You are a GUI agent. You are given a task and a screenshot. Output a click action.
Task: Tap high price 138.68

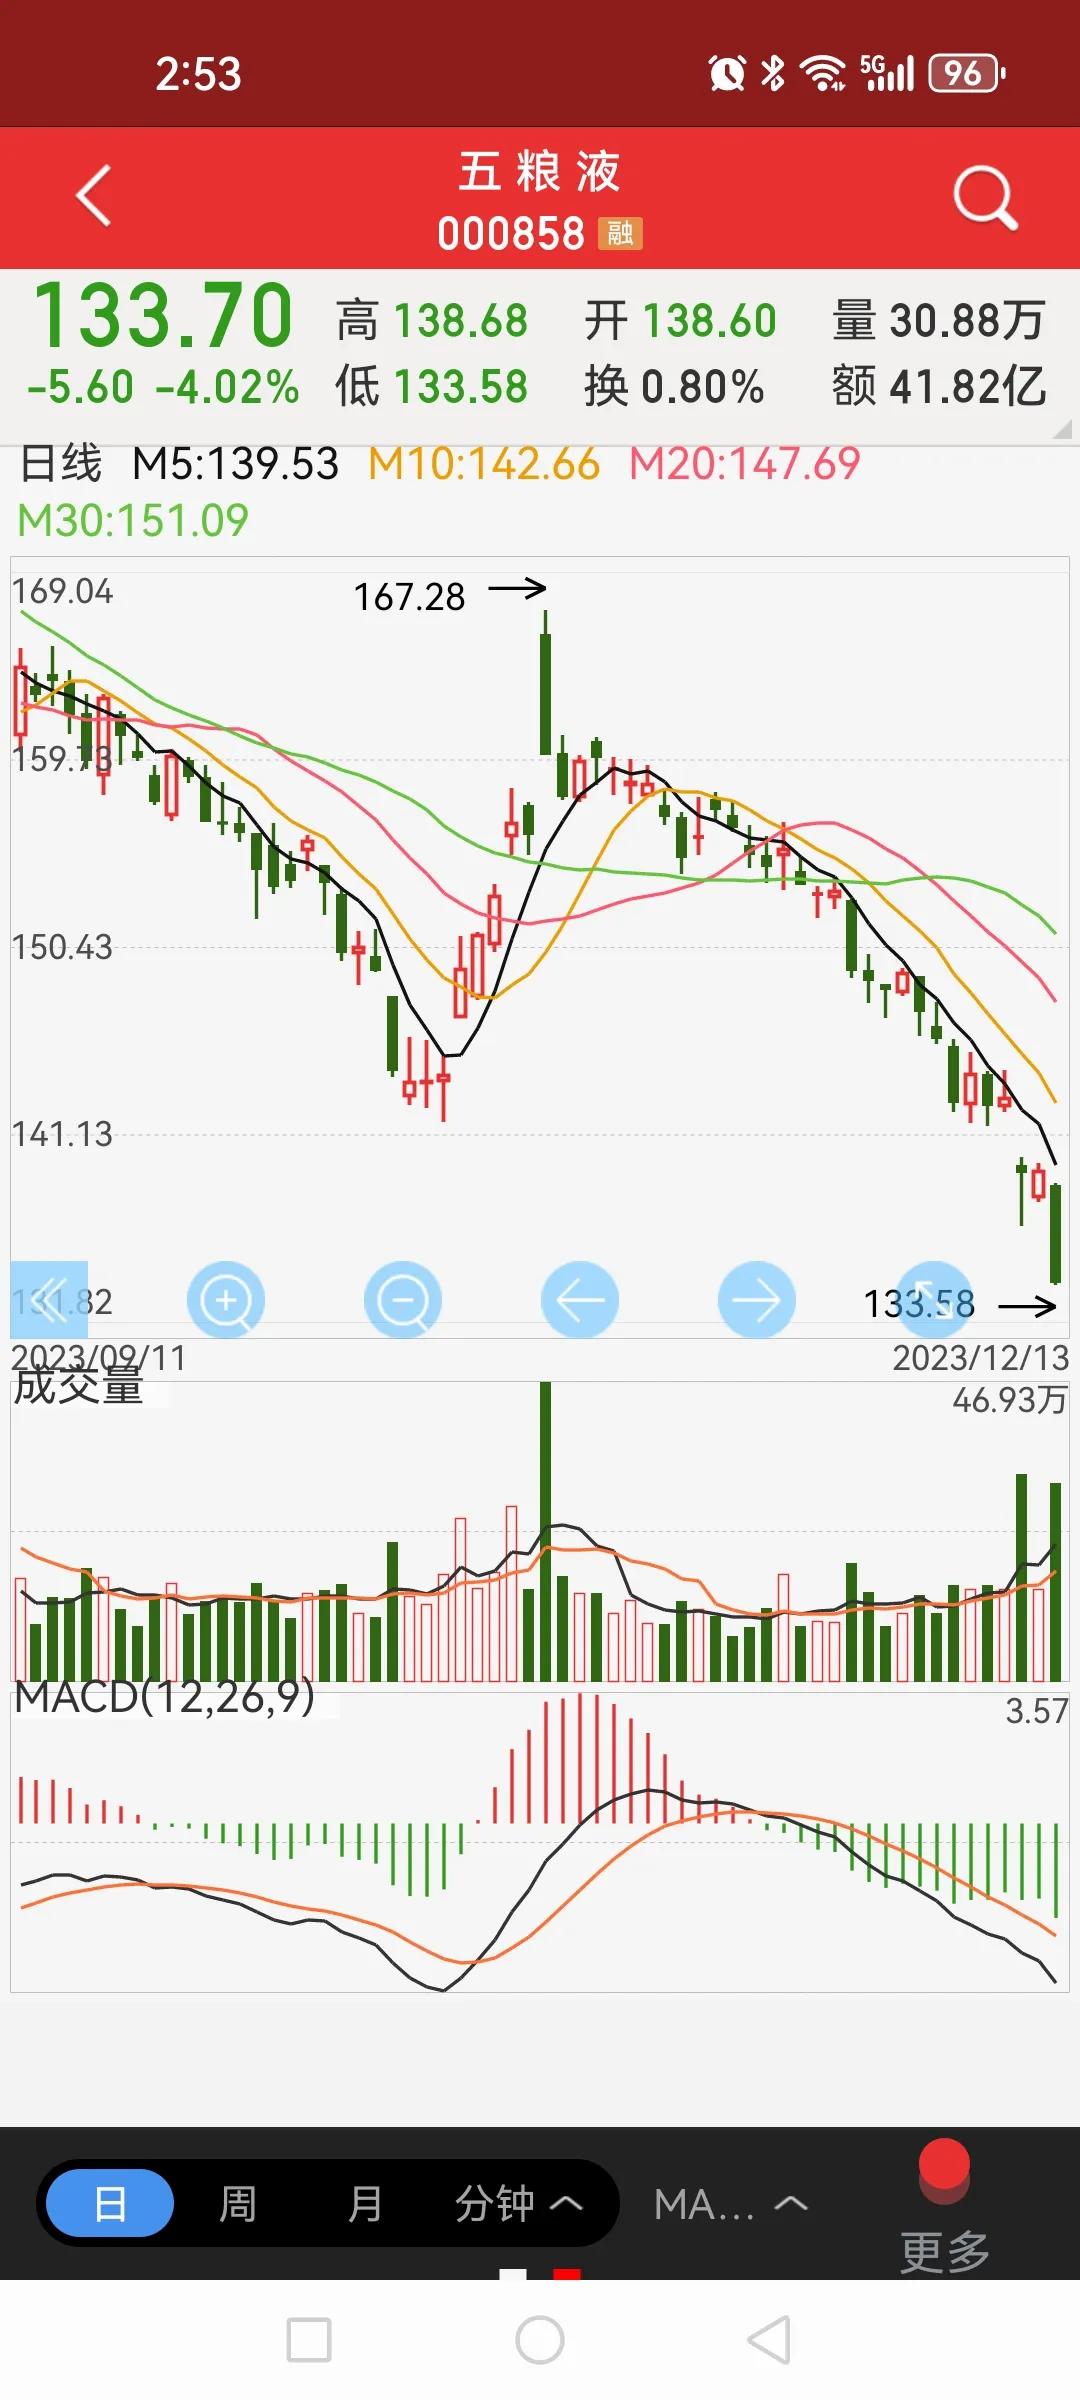pyautogui.click(x=461, y=321)
